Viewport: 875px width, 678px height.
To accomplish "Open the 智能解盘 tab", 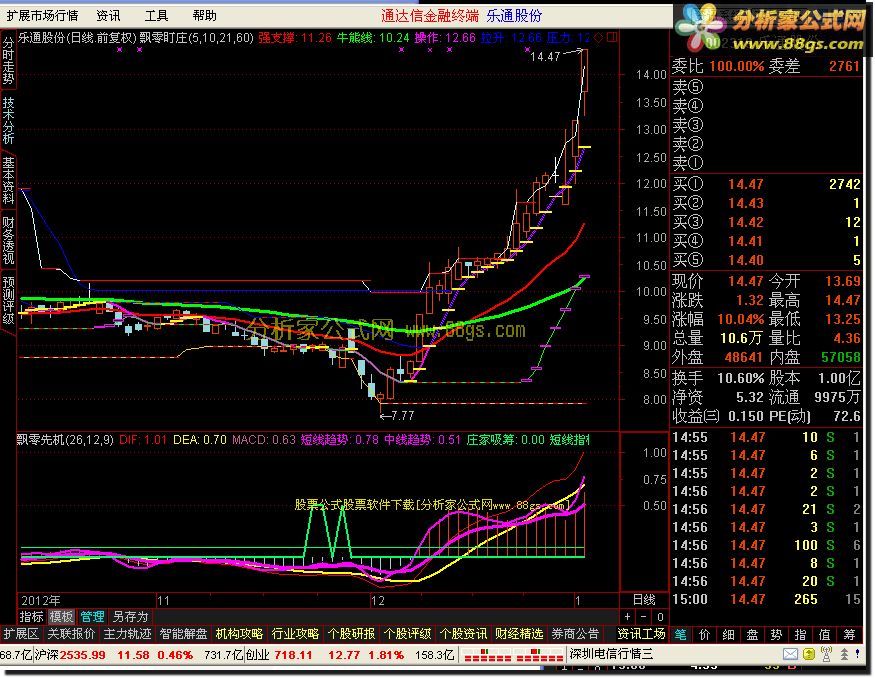I will click(x=183, y=634).
